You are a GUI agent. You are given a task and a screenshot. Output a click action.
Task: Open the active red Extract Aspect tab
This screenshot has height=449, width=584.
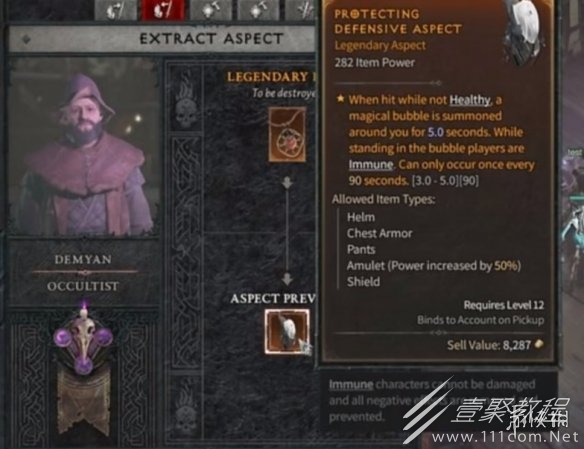point(163,10)
